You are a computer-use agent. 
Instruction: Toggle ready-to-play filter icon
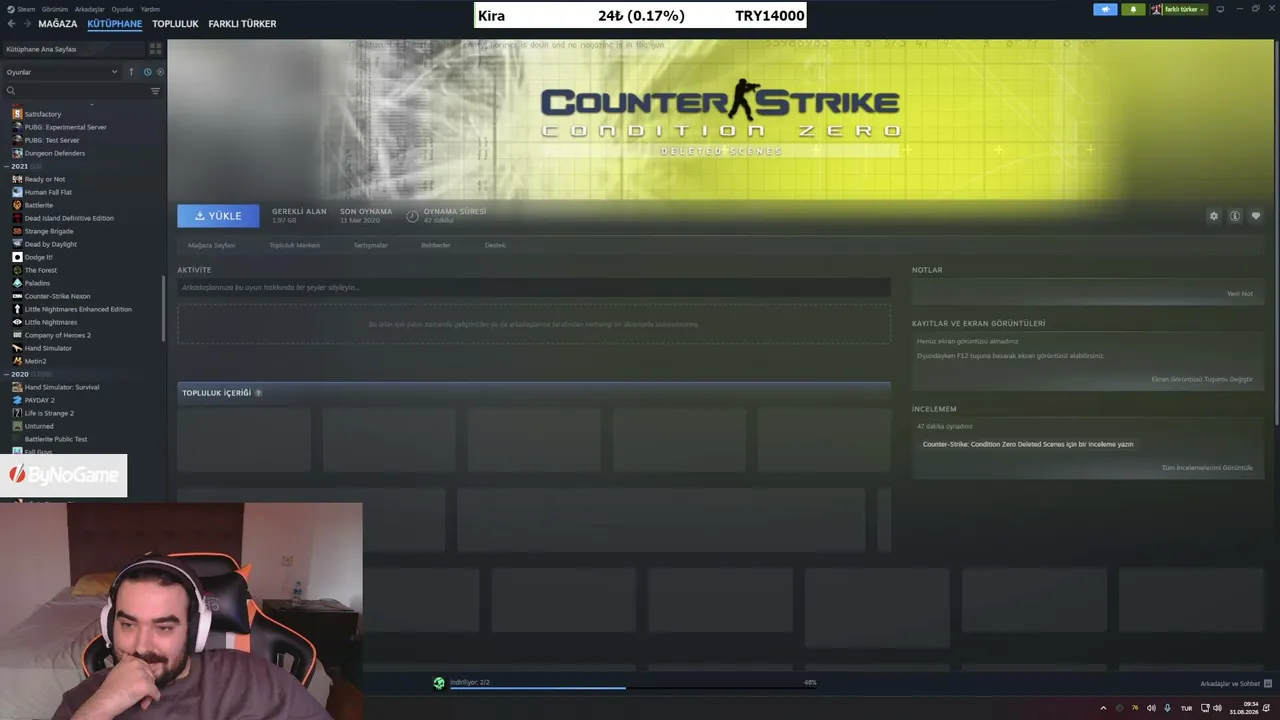coord(160,72)
